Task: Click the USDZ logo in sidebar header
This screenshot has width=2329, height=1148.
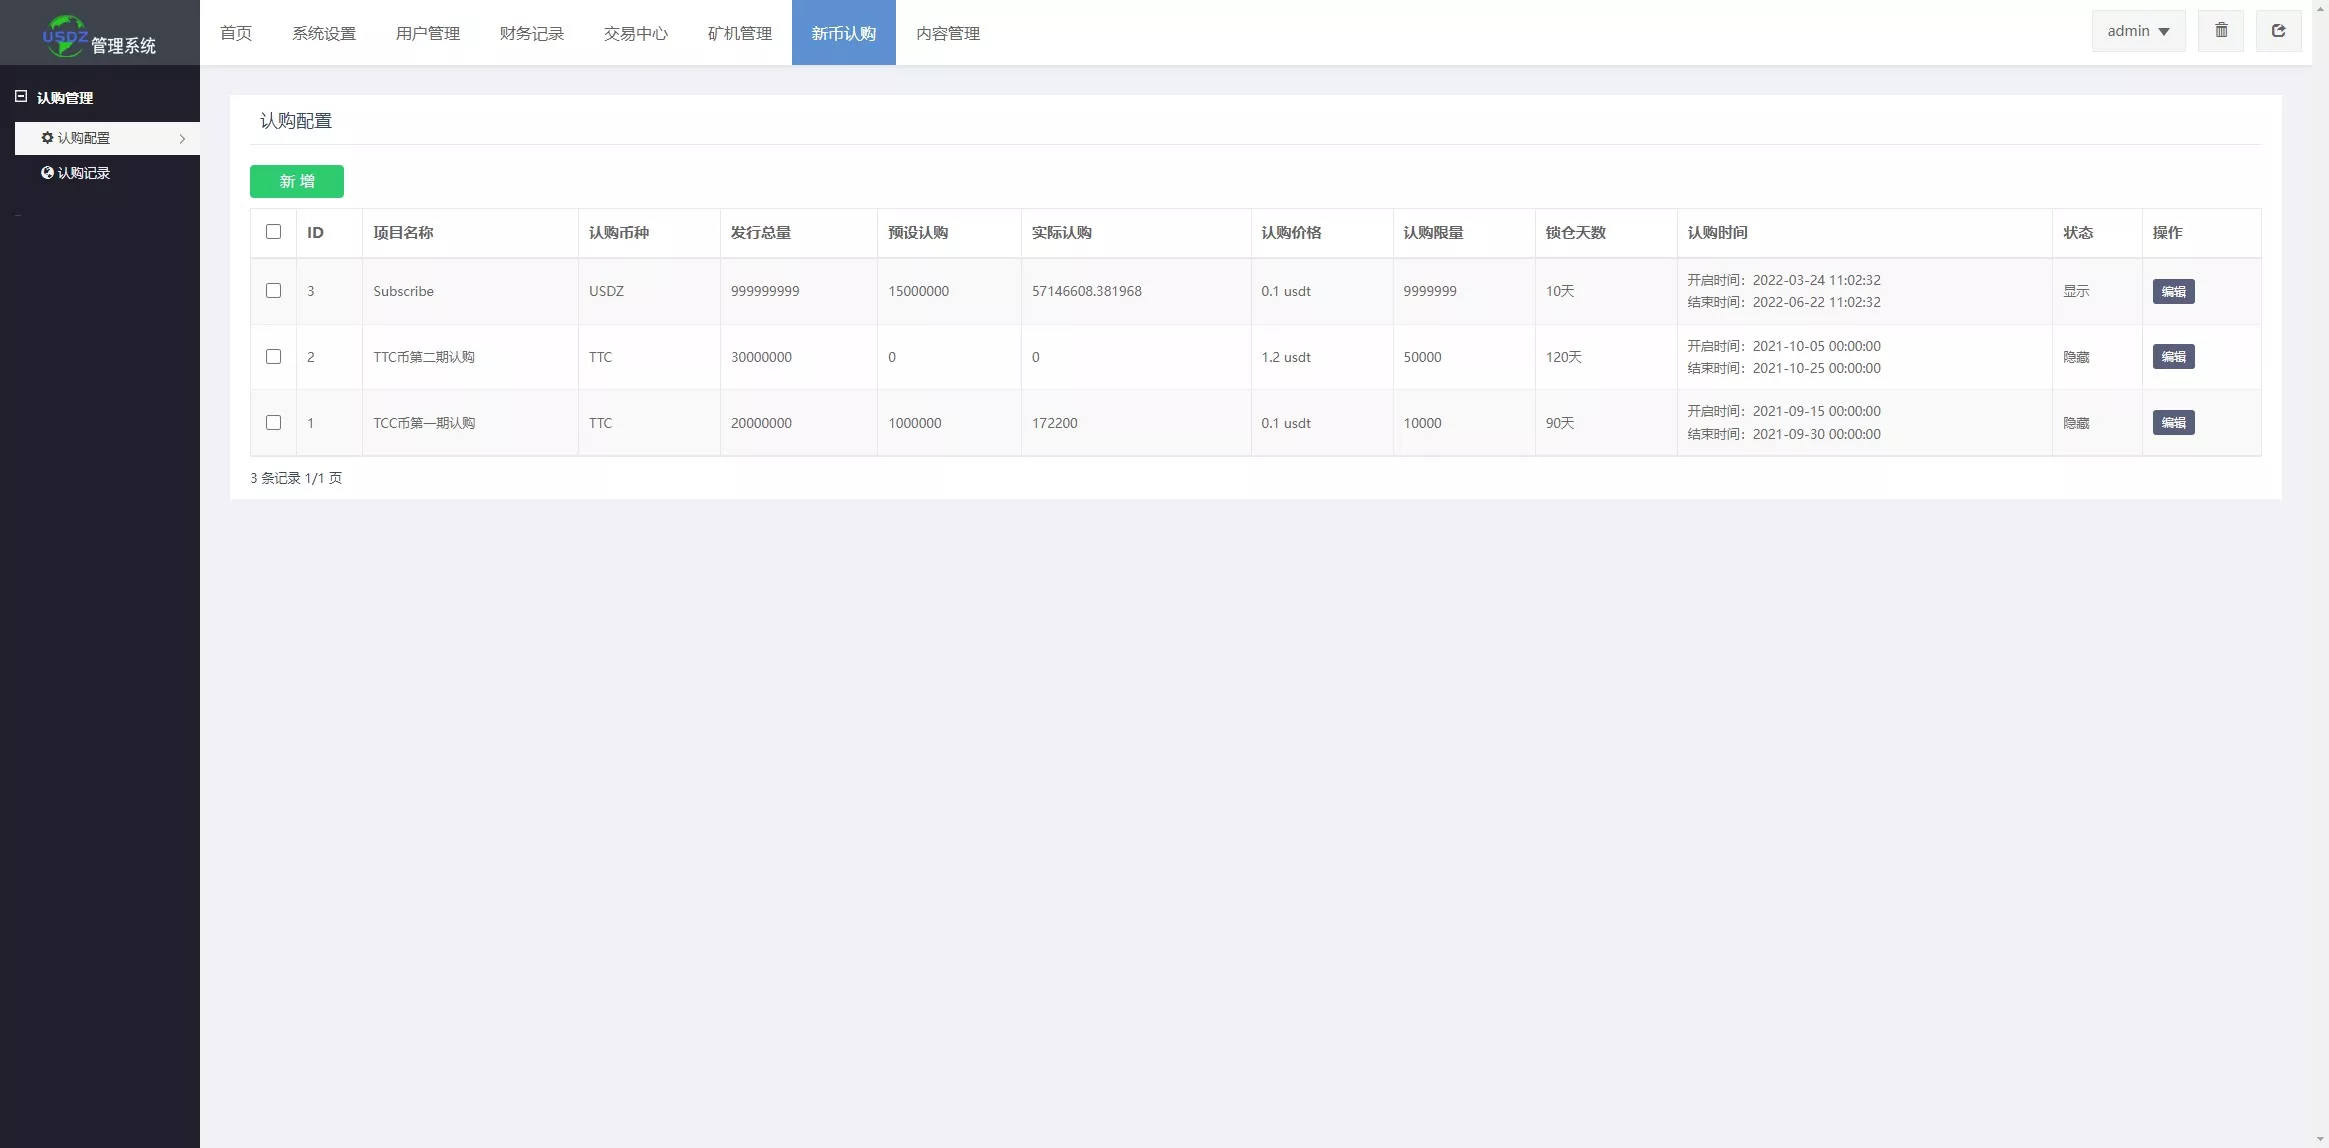Action: (x=65, y=36)
